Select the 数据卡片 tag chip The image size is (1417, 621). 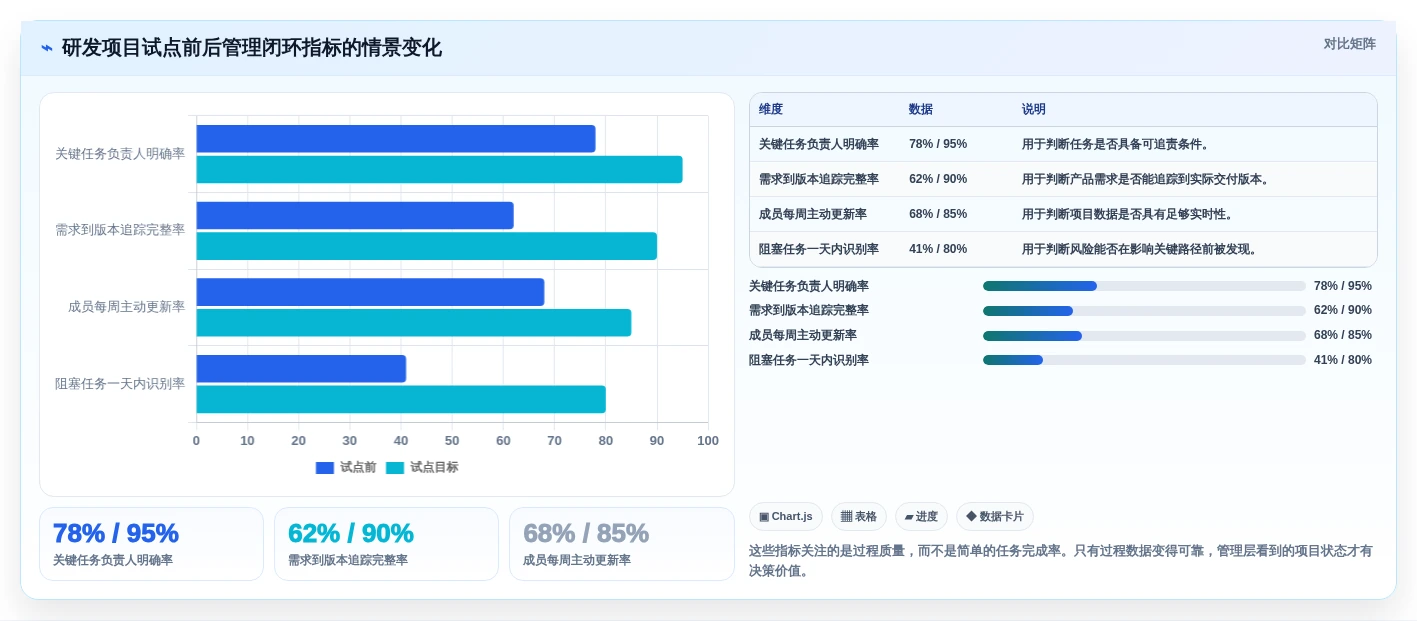pyautogui.click(x=995, y=517)
